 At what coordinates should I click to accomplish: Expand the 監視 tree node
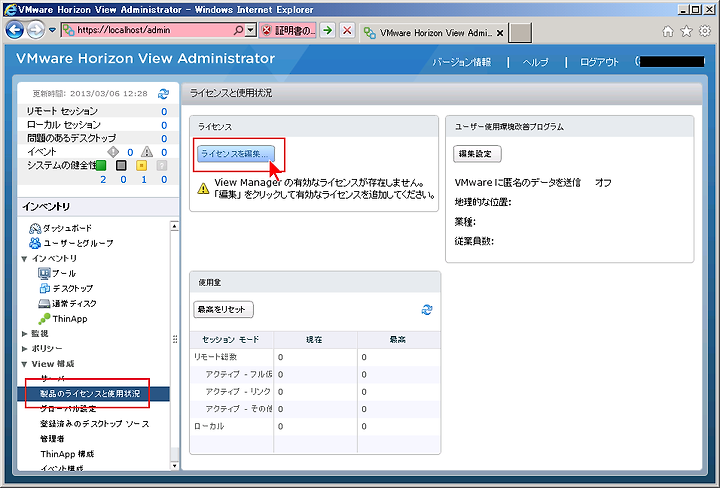pos(24,334)
